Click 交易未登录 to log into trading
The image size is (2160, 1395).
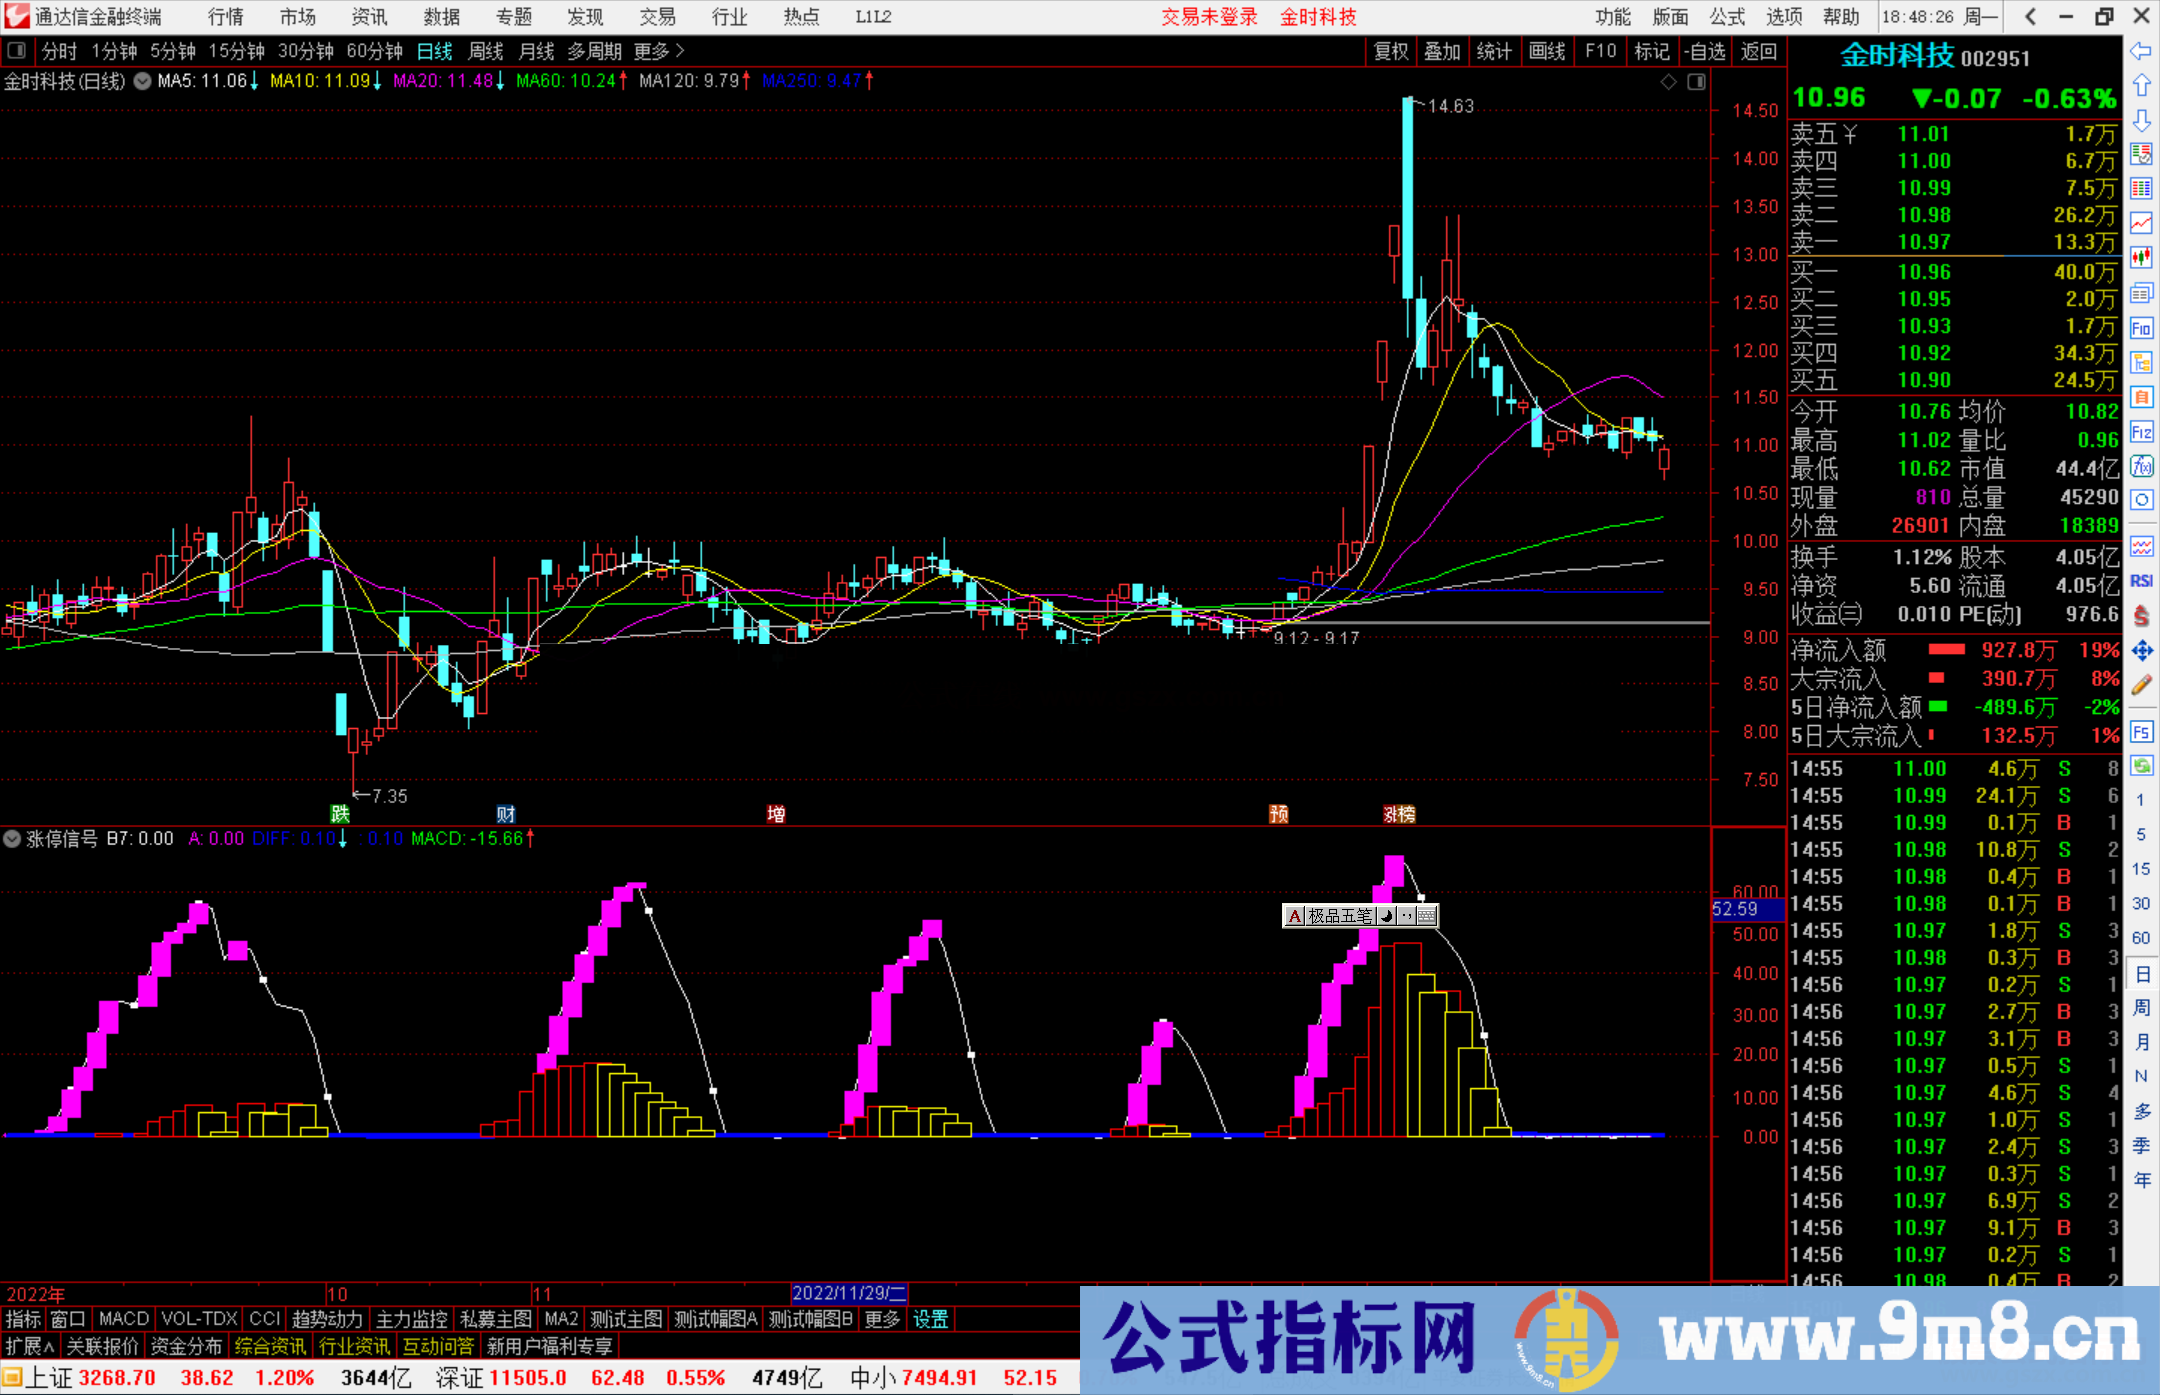[x=1208, y=16]
